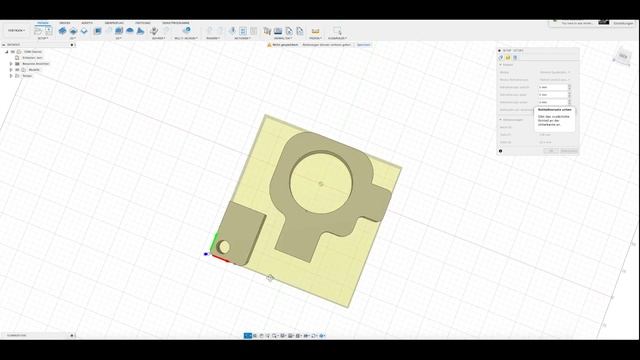Image resolution: width=640 pixels, height=360 pixels.
Task: Open the ADDITIV ribbon tab
Action: pyautogui.click(x=87, y=23)
